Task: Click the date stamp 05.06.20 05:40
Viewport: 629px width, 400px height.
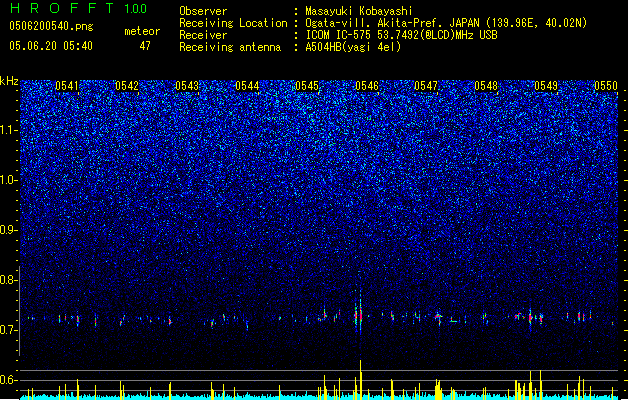Action: click(51, 46)
